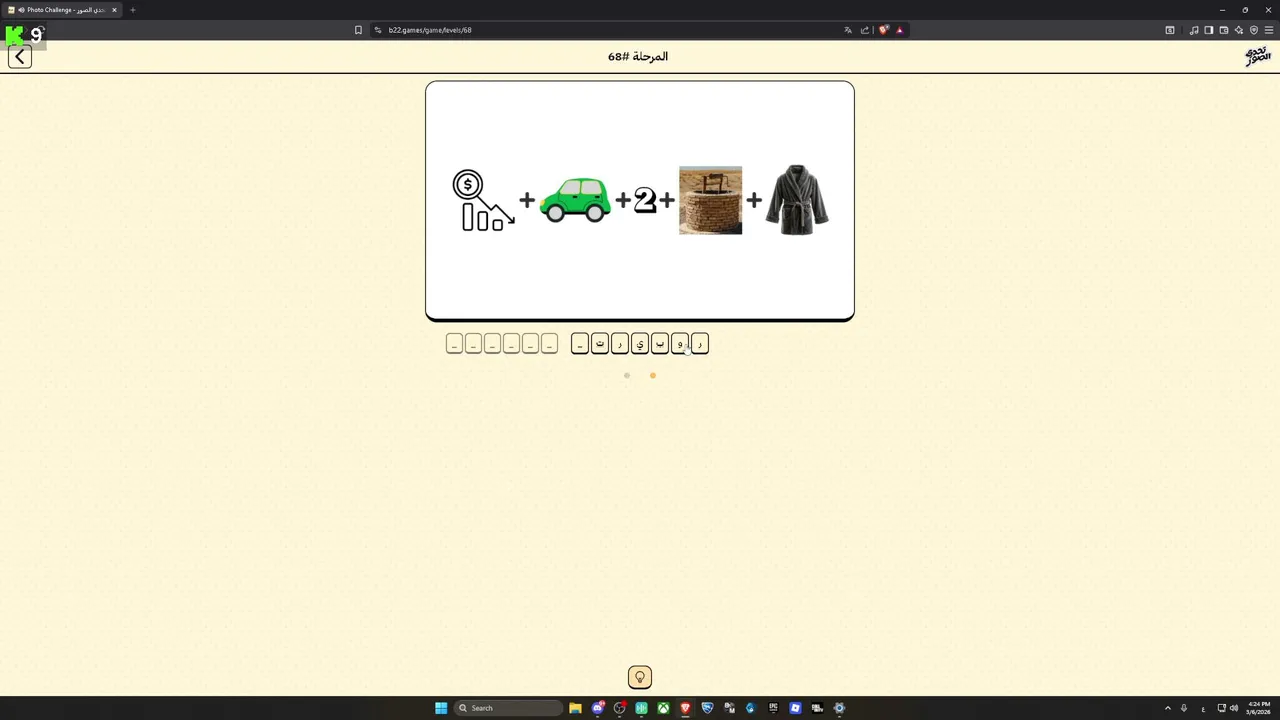1280x720 pixels.
Task: Click the share page icon
Action: pos(865,30)
